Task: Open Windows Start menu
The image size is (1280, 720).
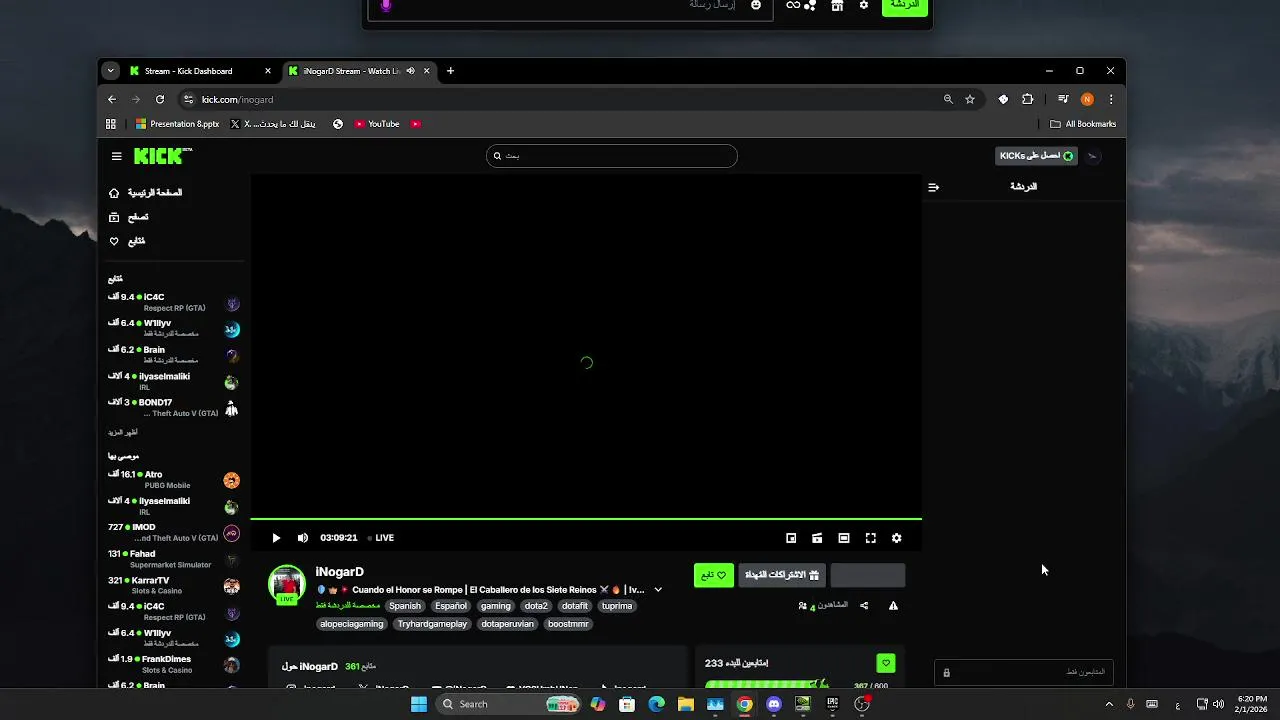Action: (419, 704)
